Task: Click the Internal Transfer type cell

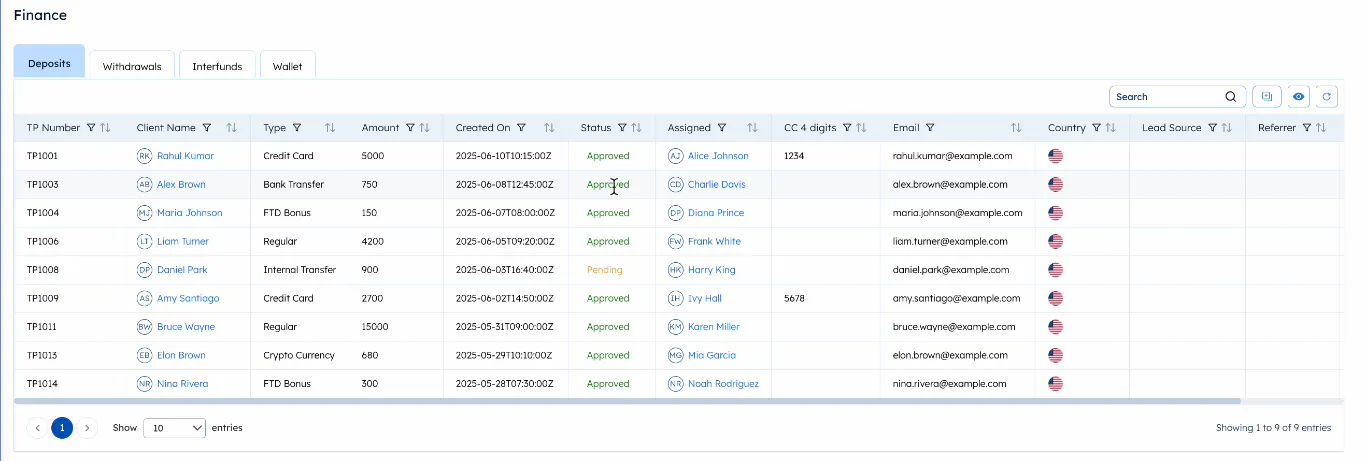Action: (x=299, y=270)
